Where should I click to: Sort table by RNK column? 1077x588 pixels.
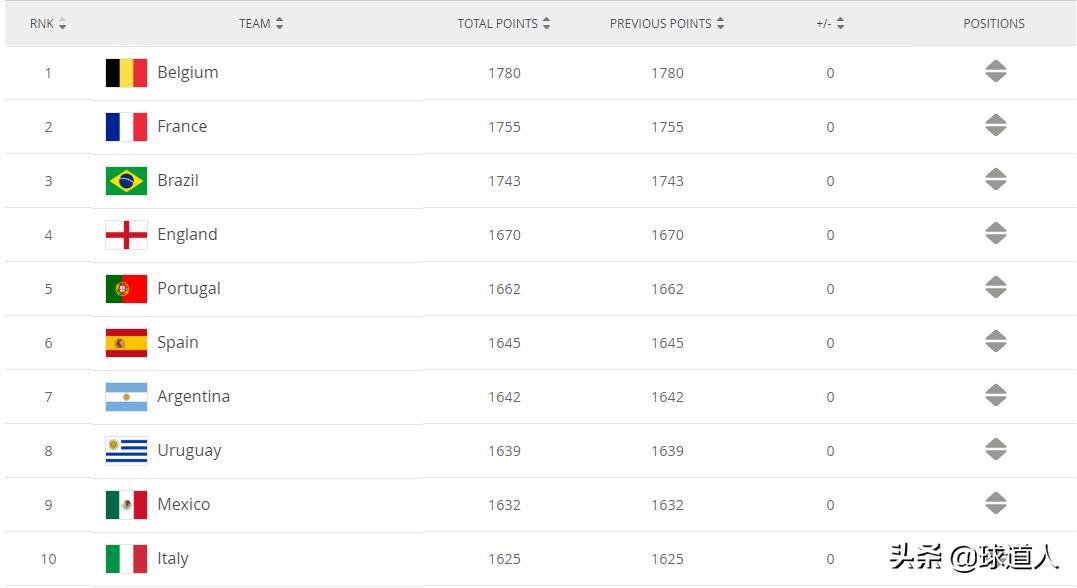tap(48, 23)
